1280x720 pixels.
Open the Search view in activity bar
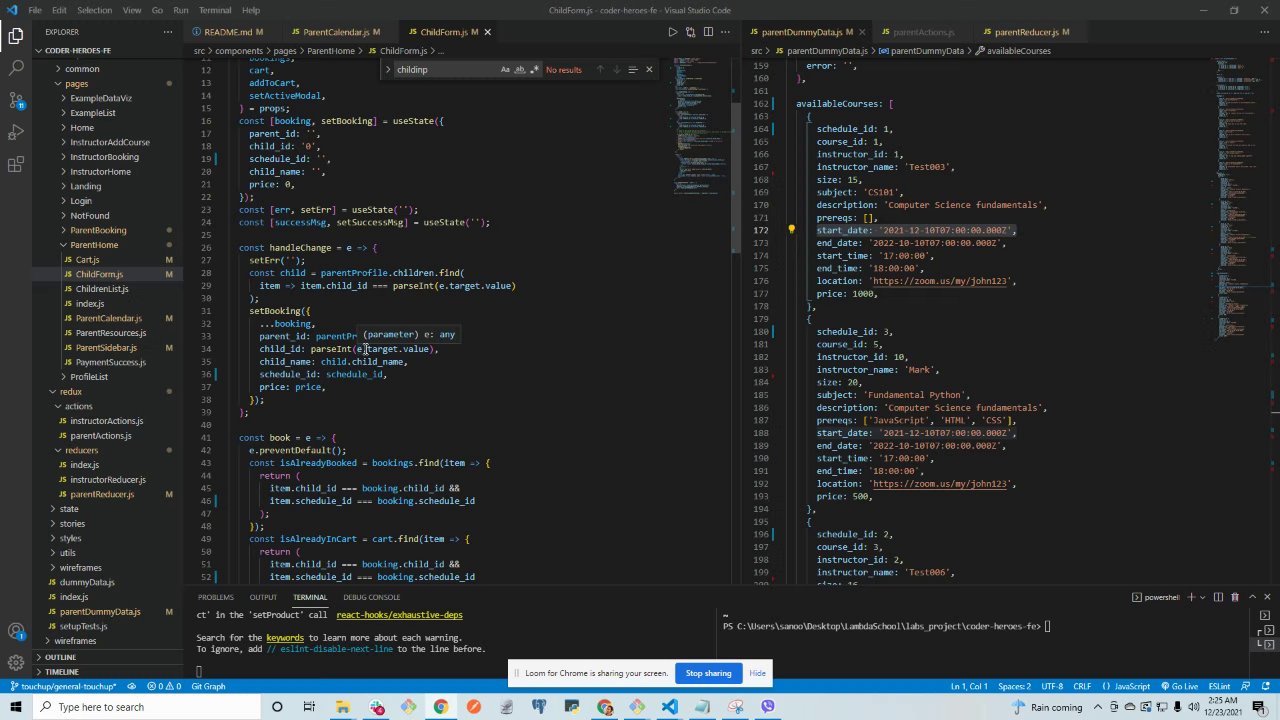(x=16, y=68)
